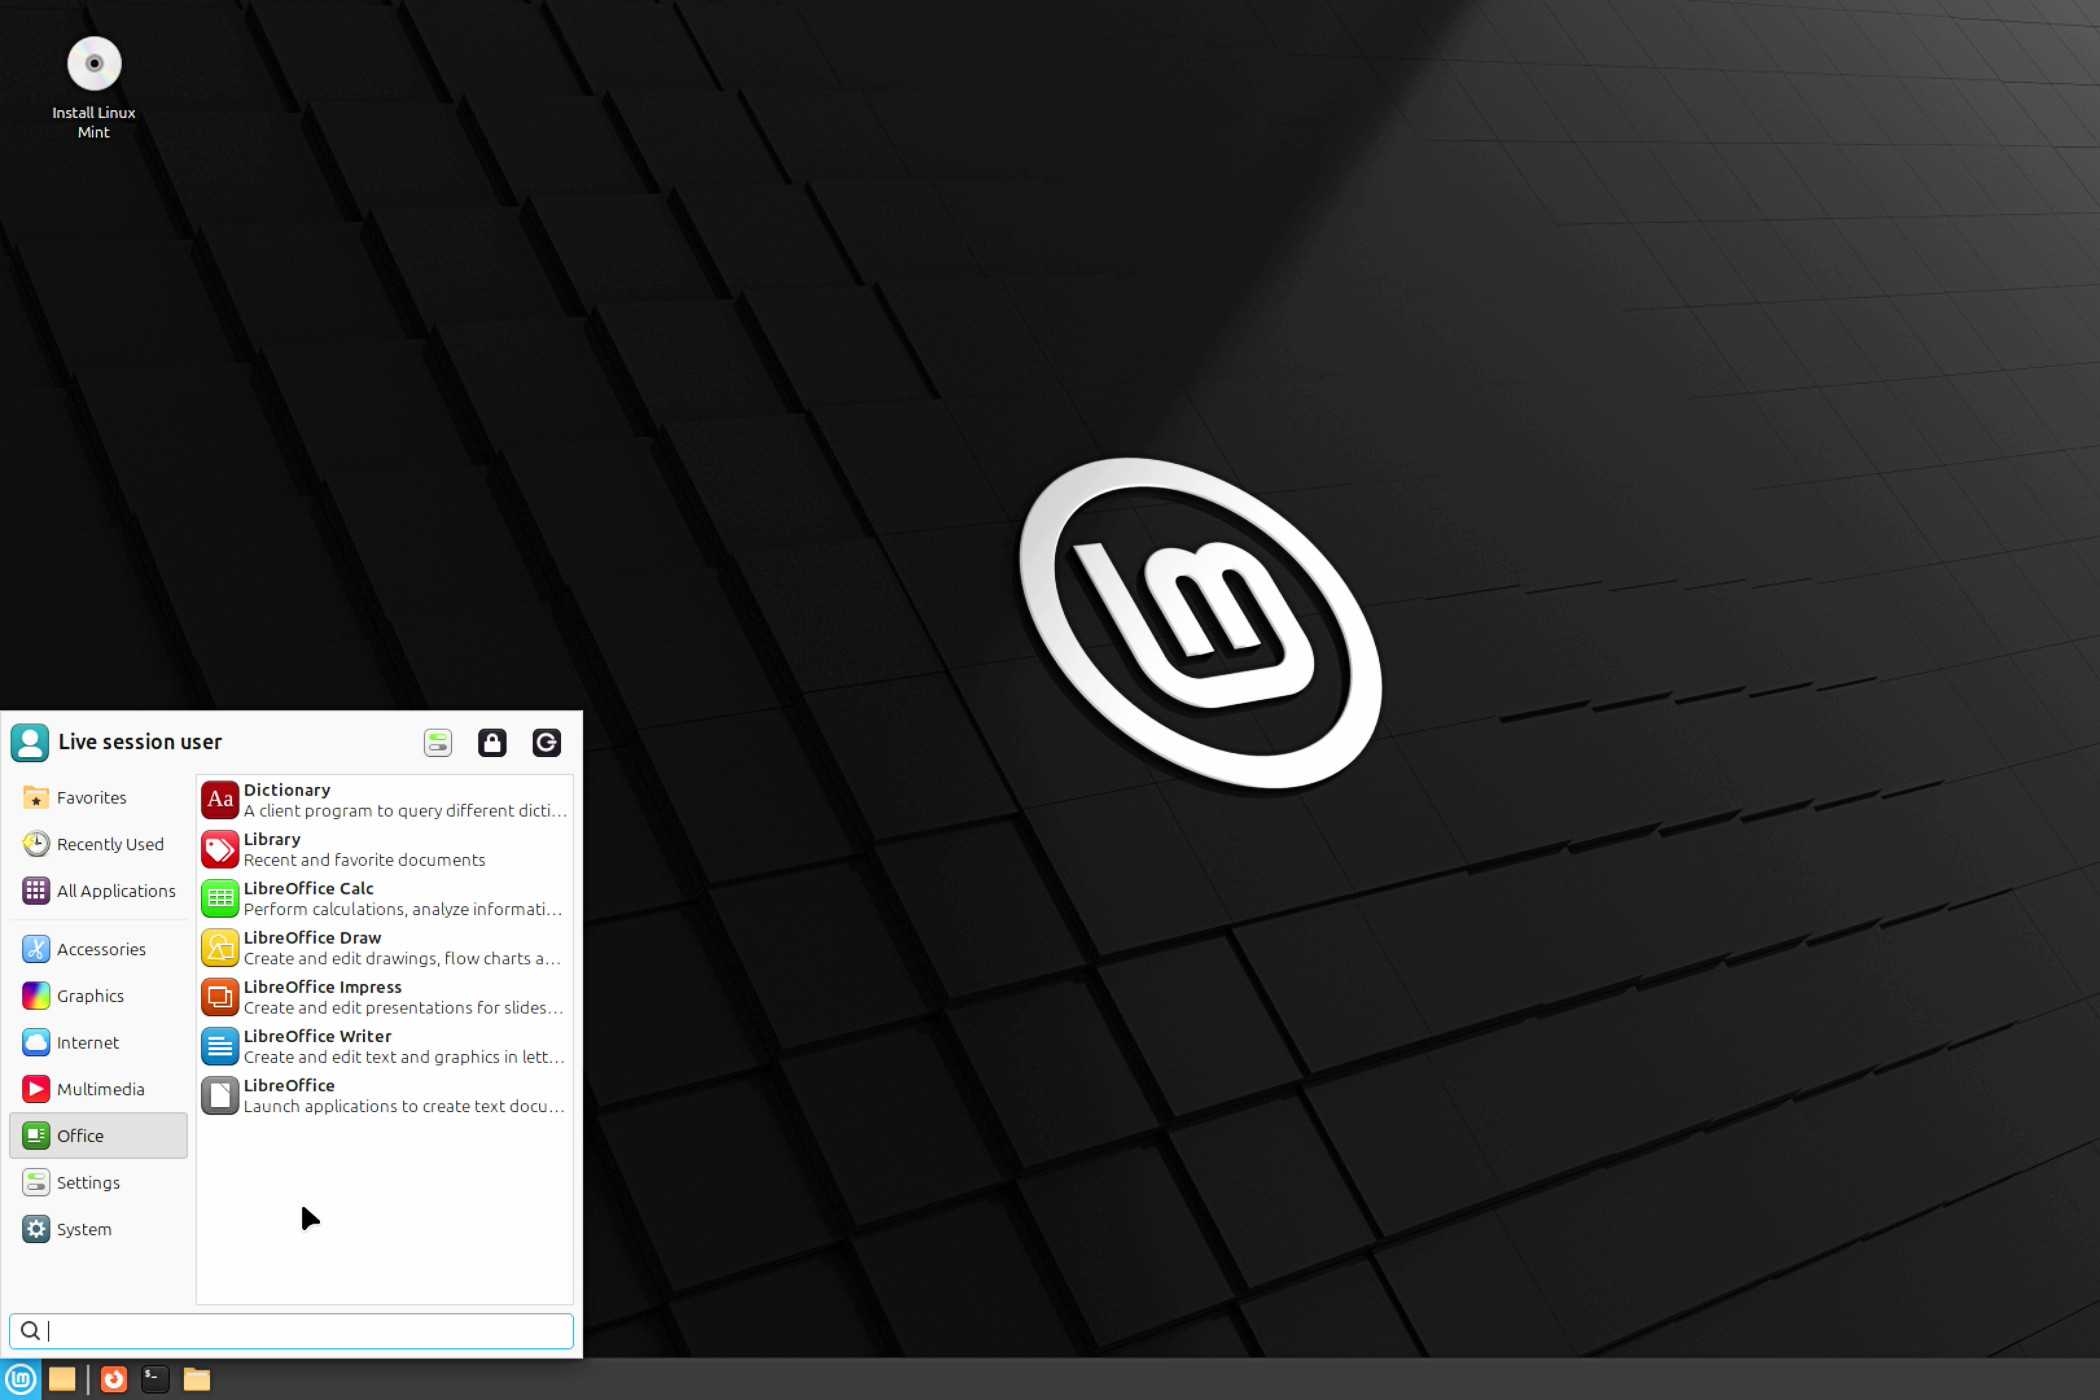Open the System category
This screenshot has width=2100, height=1400.
(x=98, y=1229)
